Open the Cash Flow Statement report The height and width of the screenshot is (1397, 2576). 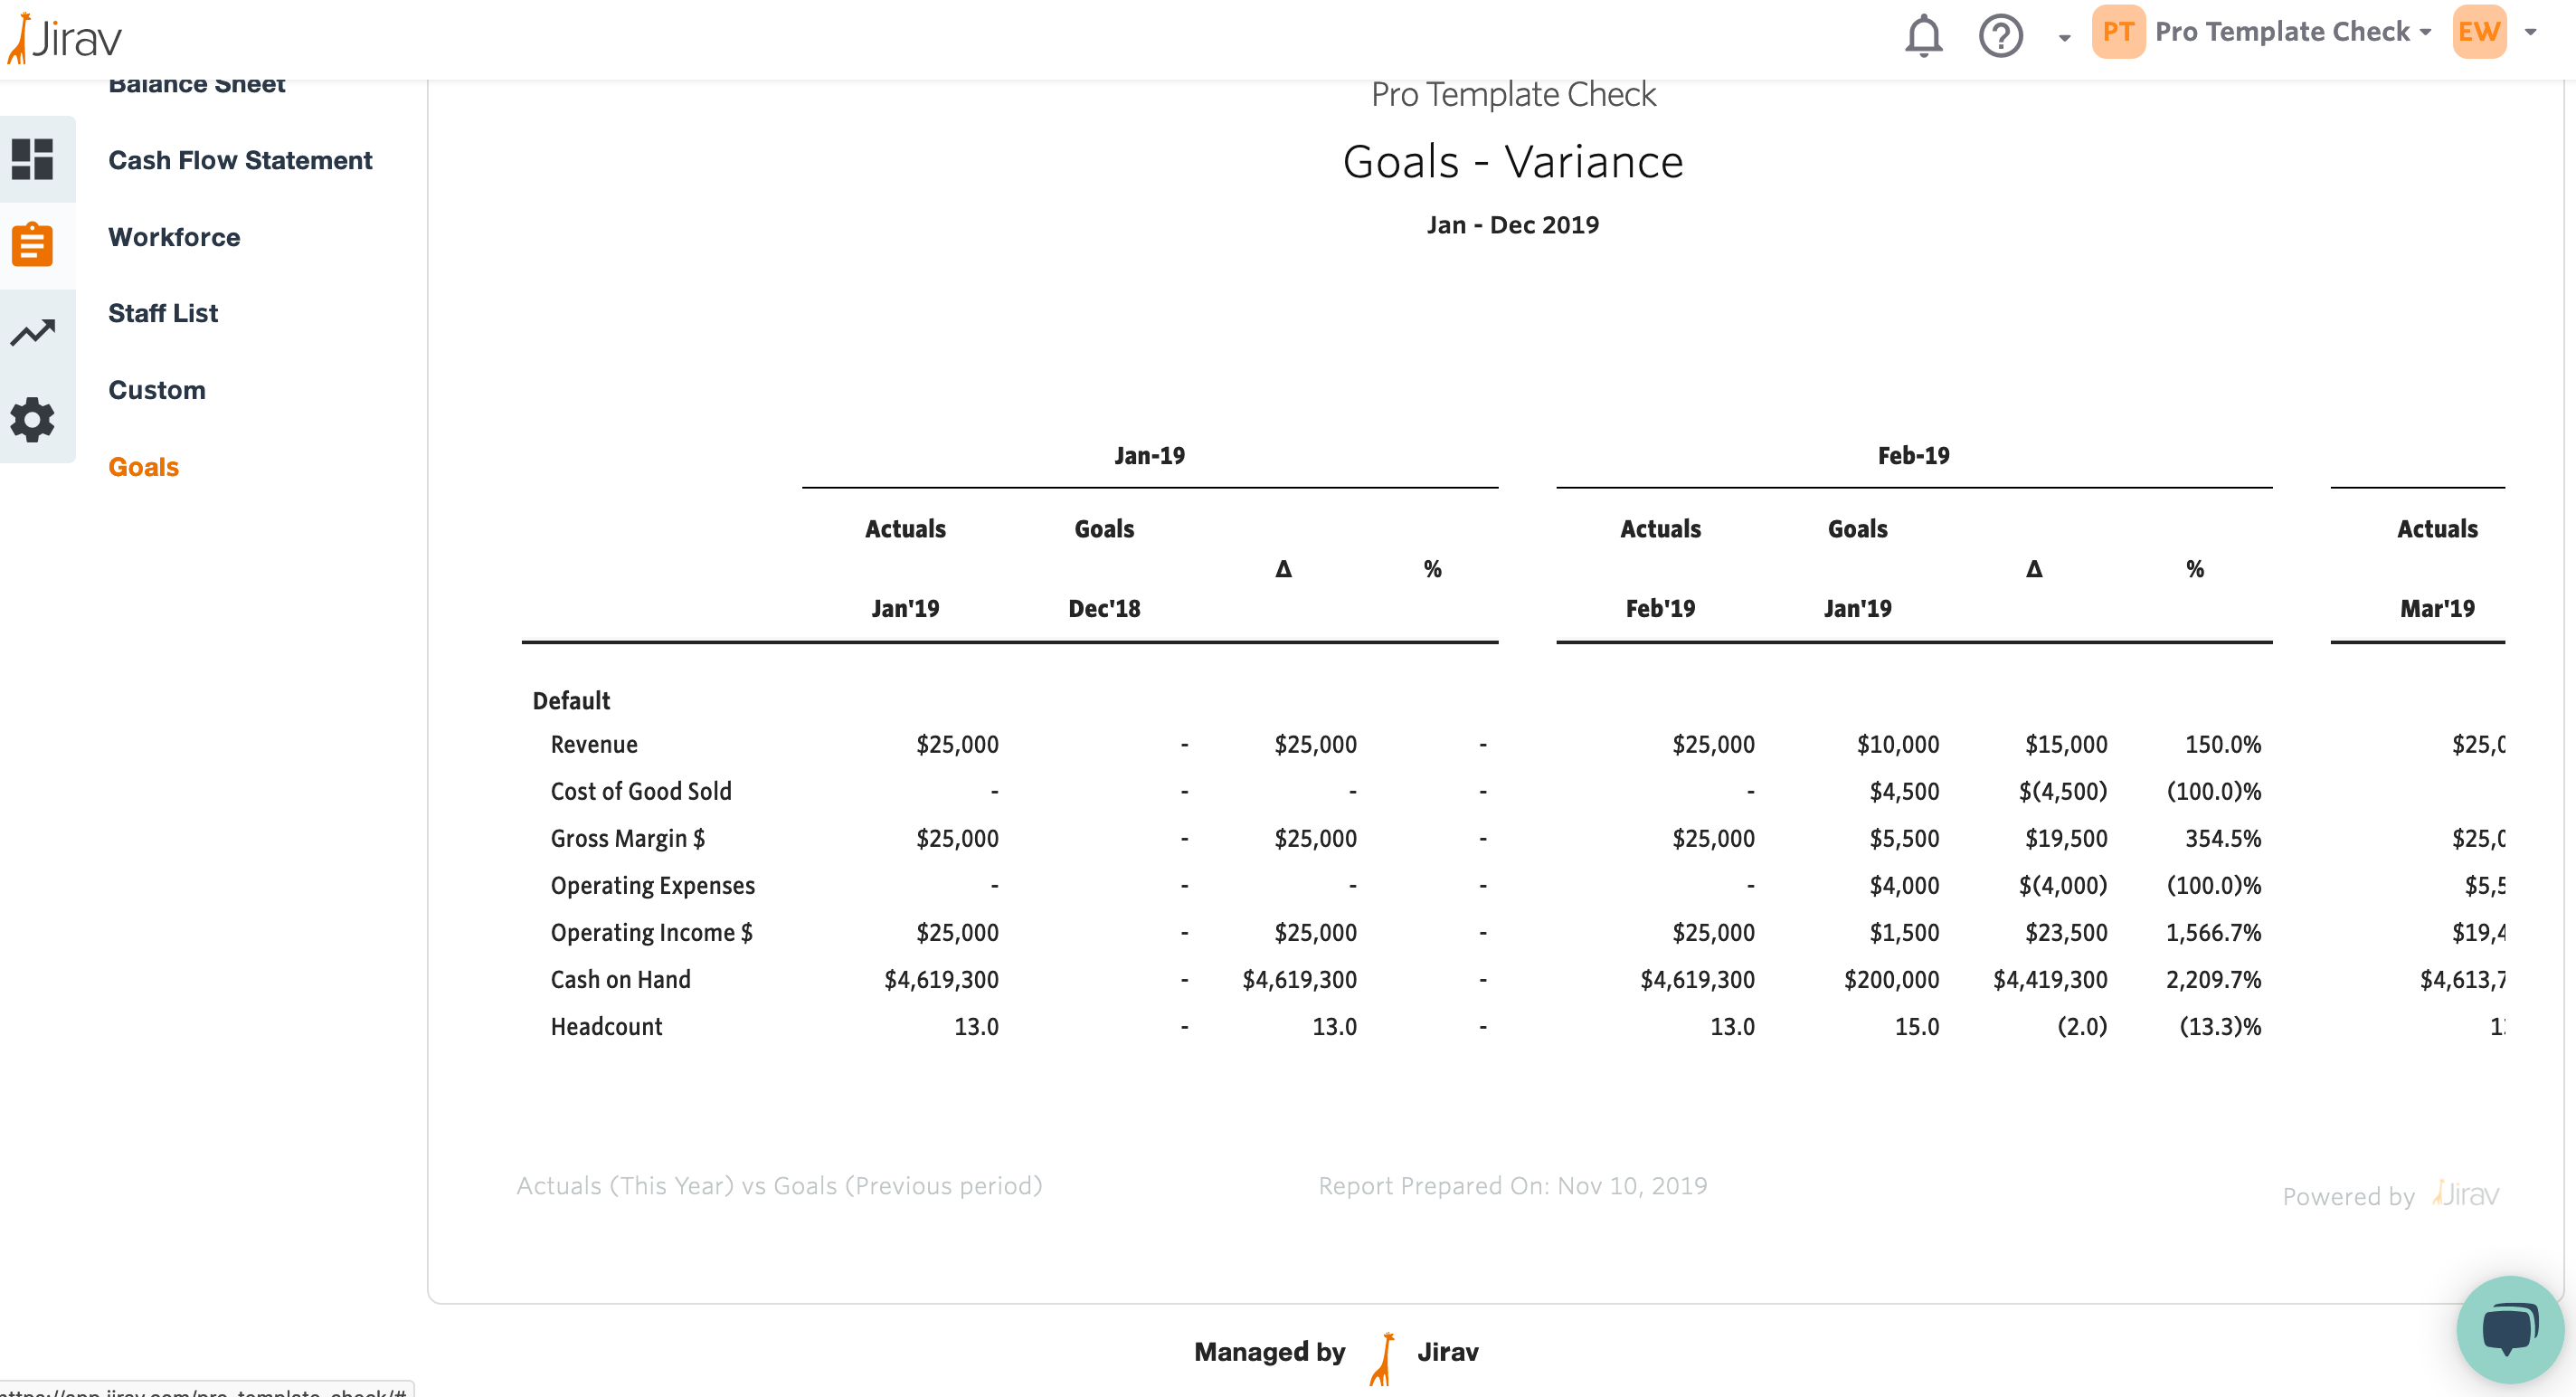tap(240, 160)
